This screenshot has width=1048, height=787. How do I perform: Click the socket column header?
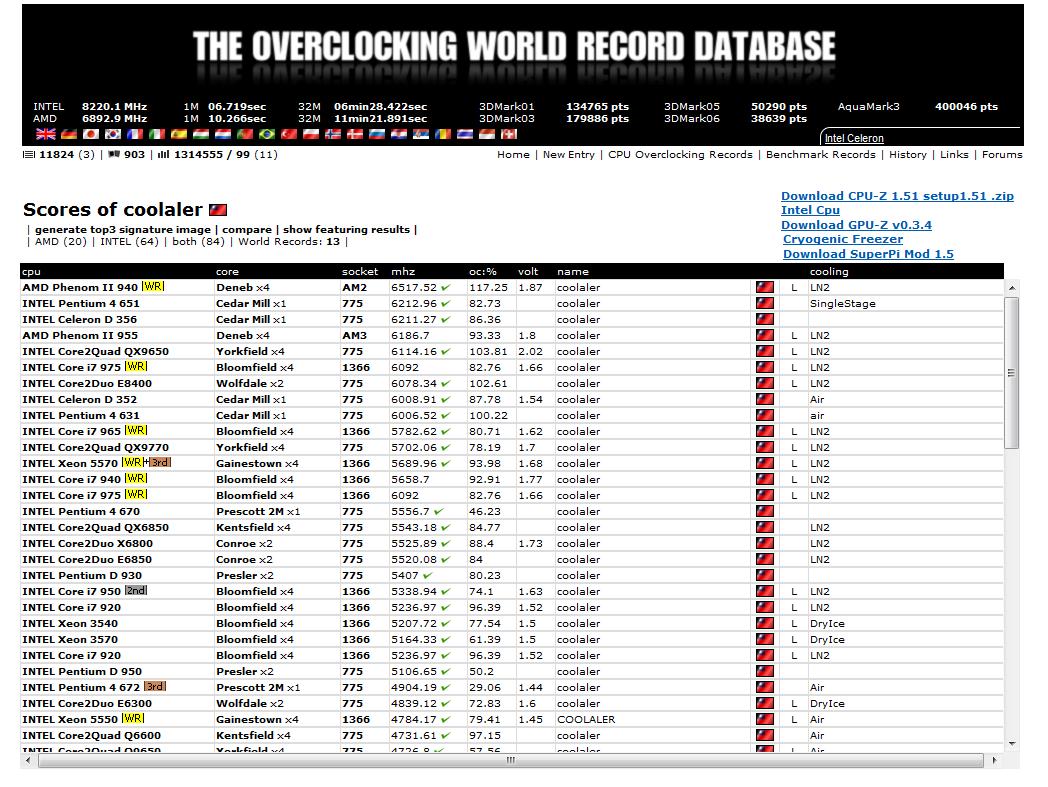[360, 271]
